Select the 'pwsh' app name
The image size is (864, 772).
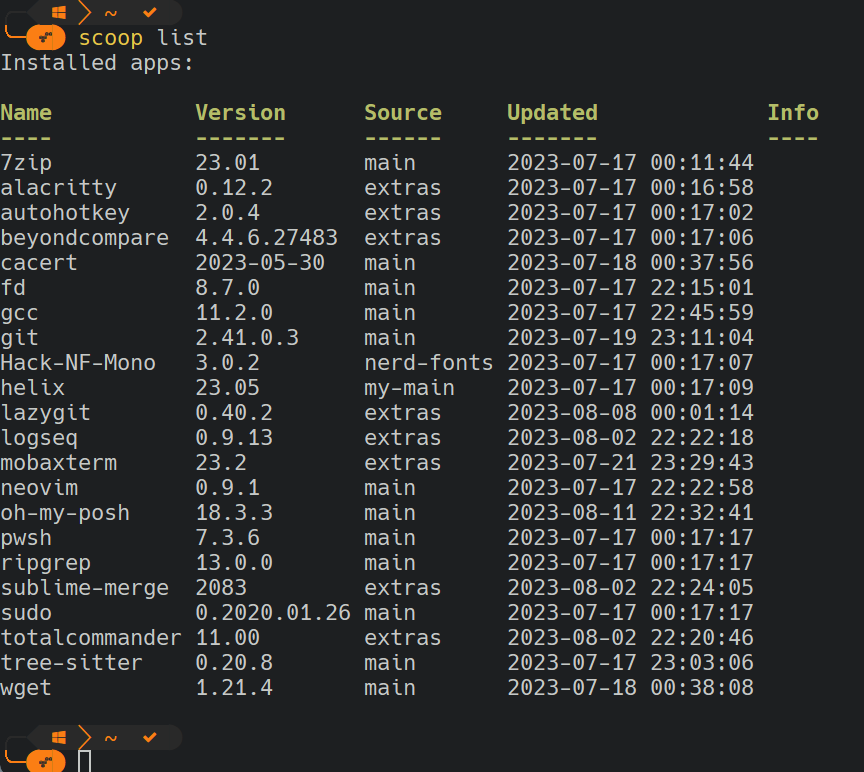tap(26, 538)
